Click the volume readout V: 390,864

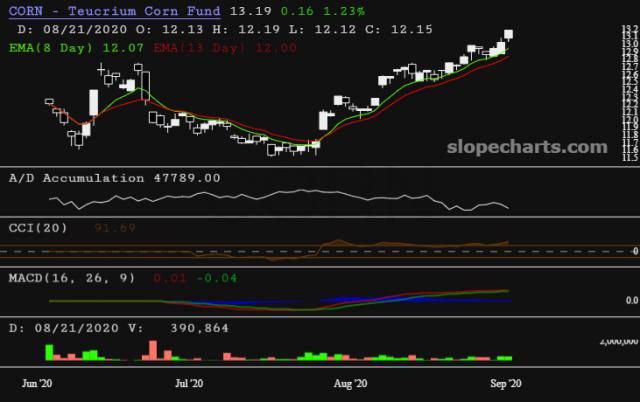(178, 328)
